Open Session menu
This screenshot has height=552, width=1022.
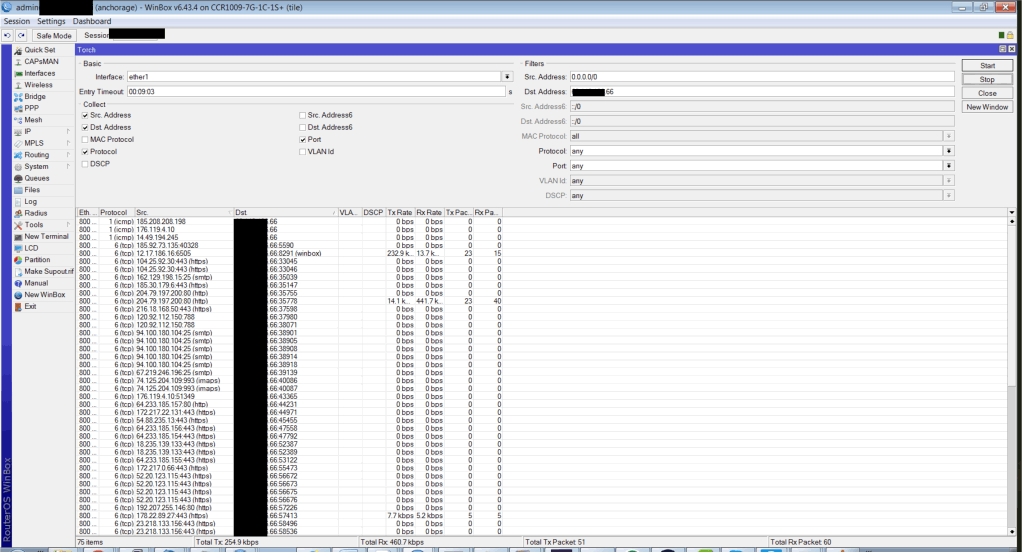point(17,22)
